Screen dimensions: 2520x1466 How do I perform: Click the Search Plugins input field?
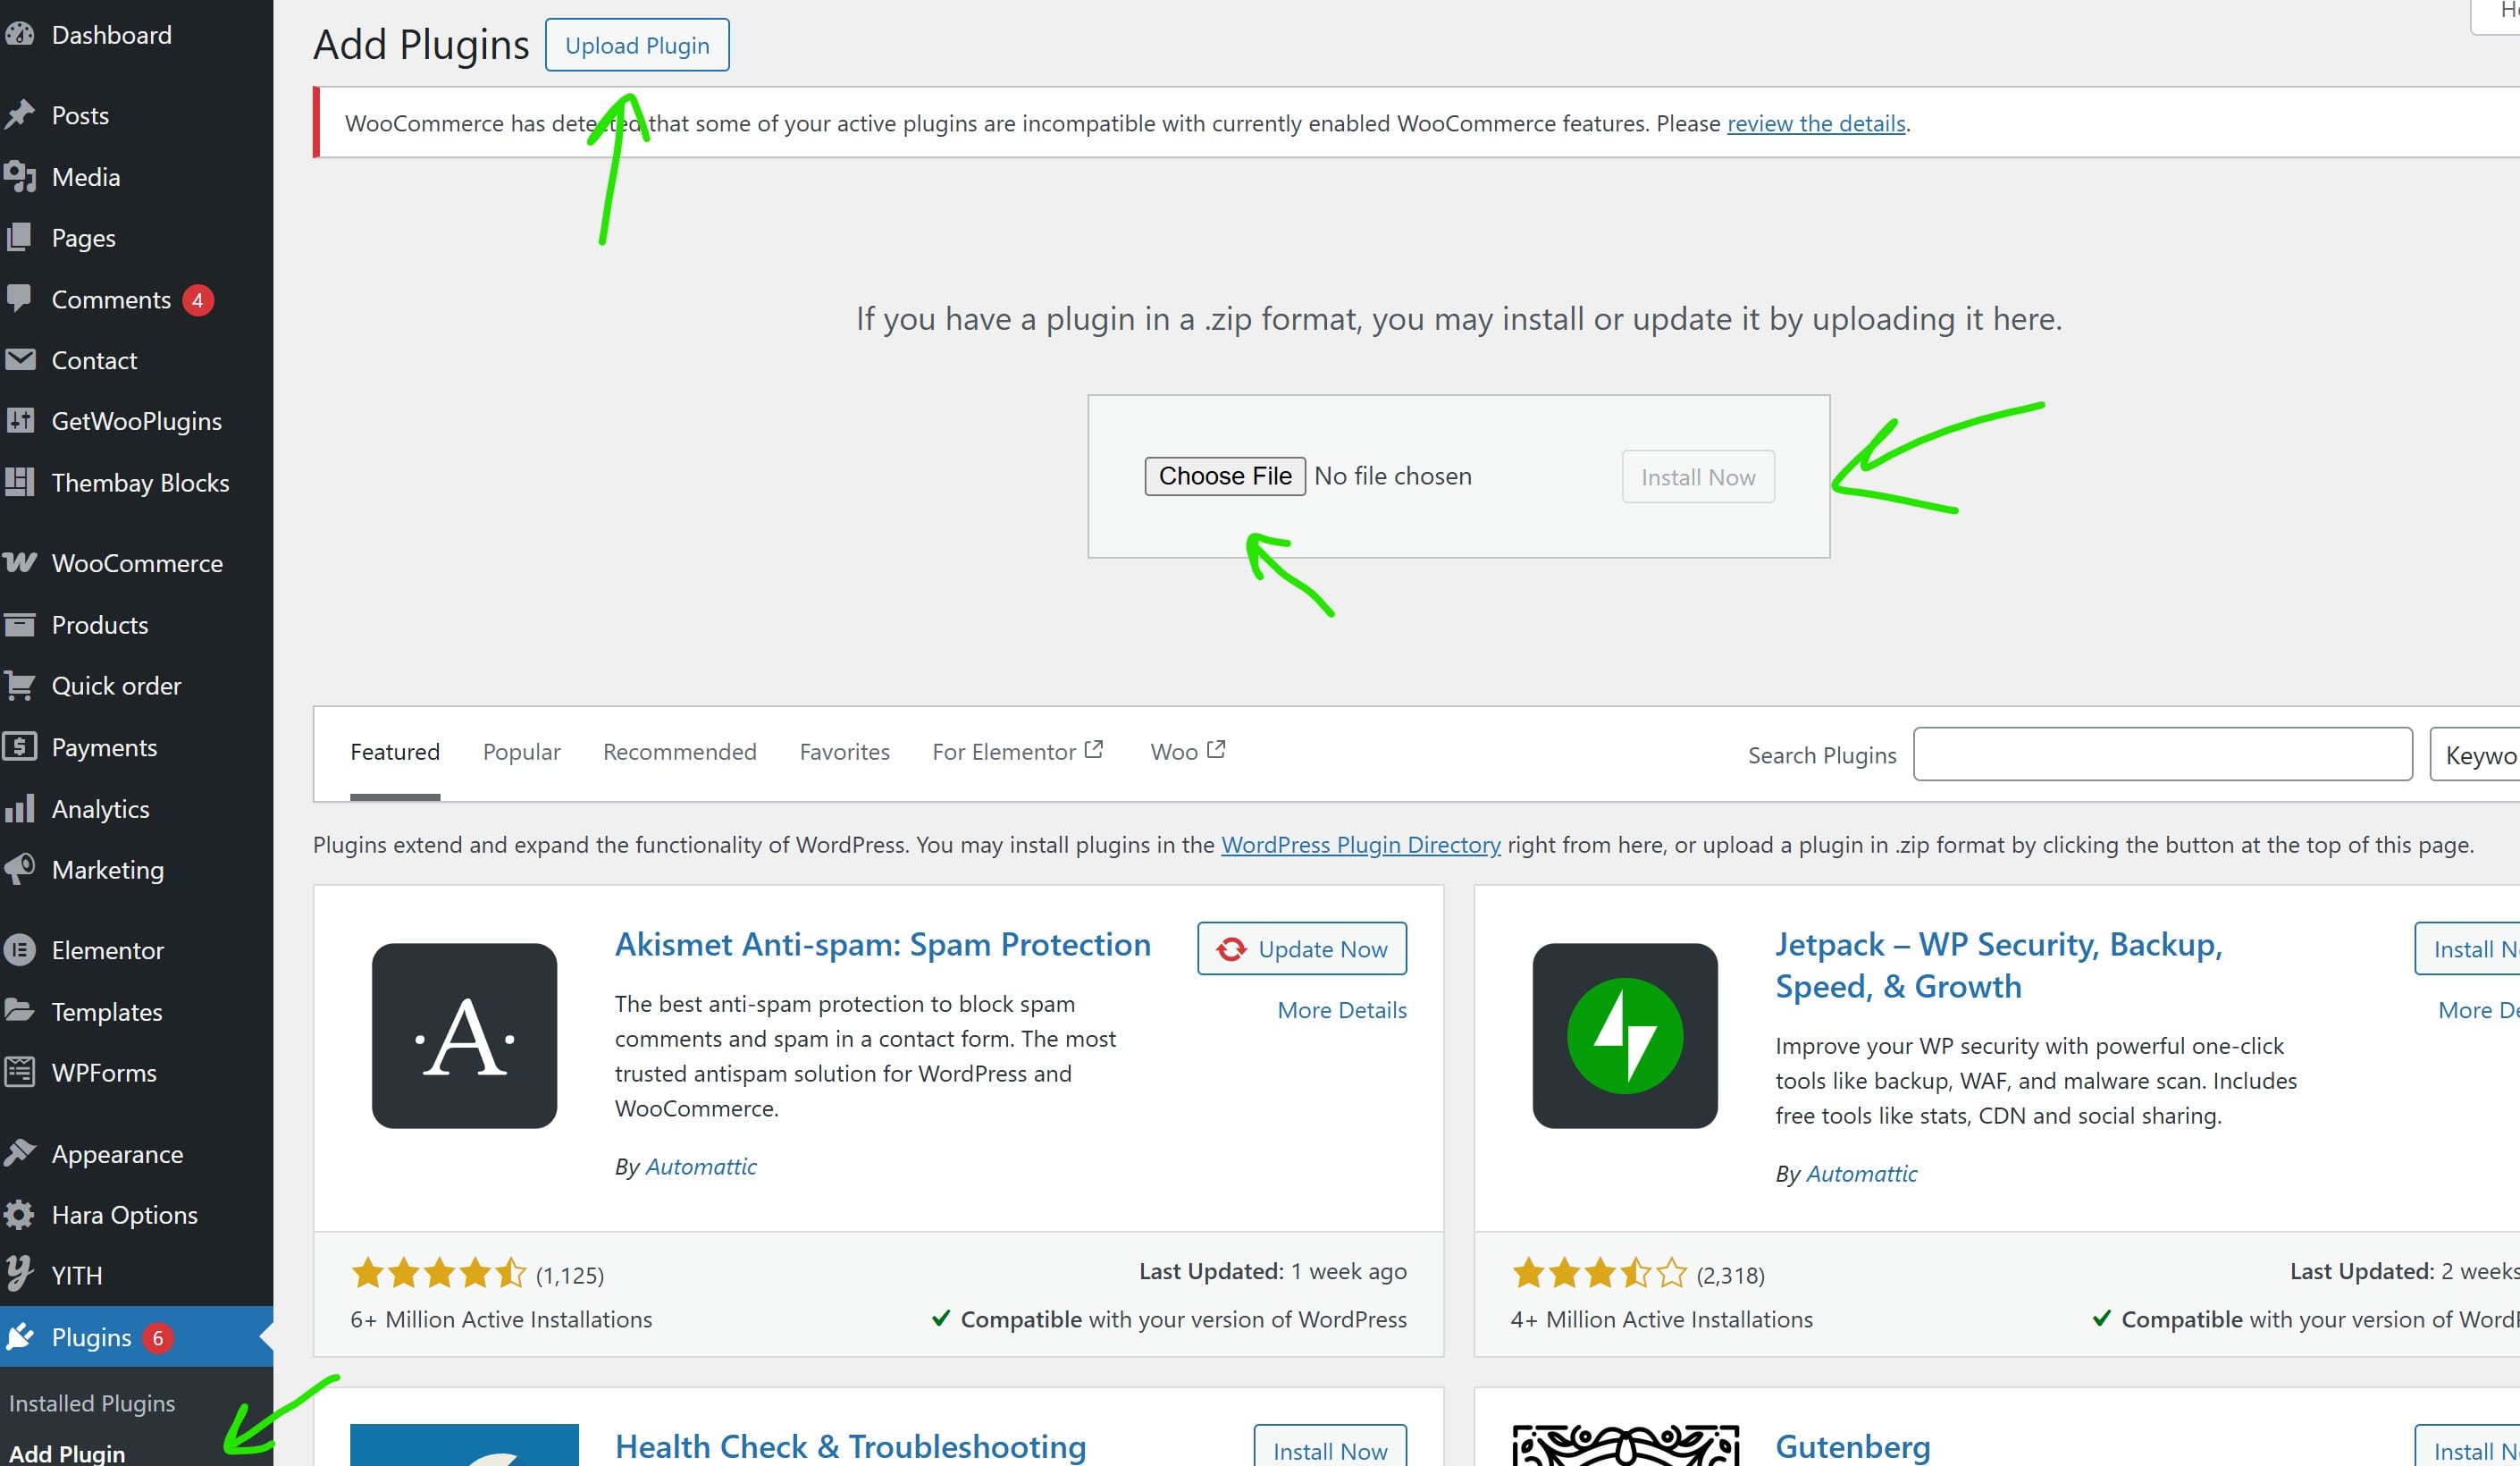(x=2163, y=754)
